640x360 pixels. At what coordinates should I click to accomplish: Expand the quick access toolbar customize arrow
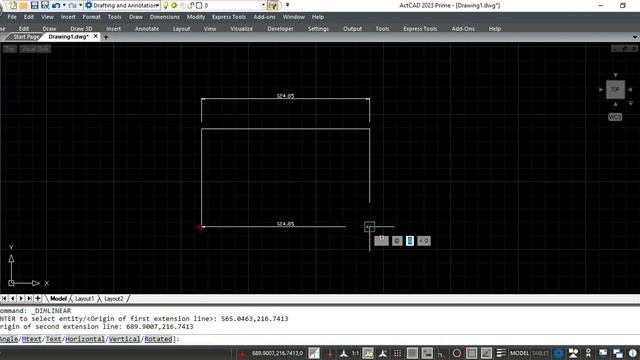[x=287, y=5]
